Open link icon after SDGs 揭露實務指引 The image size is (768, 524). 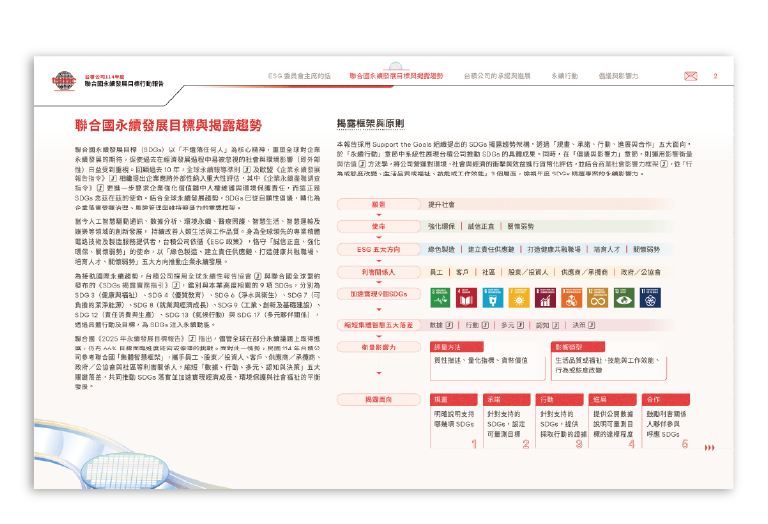pyautogui.click(x=175, y=286)
